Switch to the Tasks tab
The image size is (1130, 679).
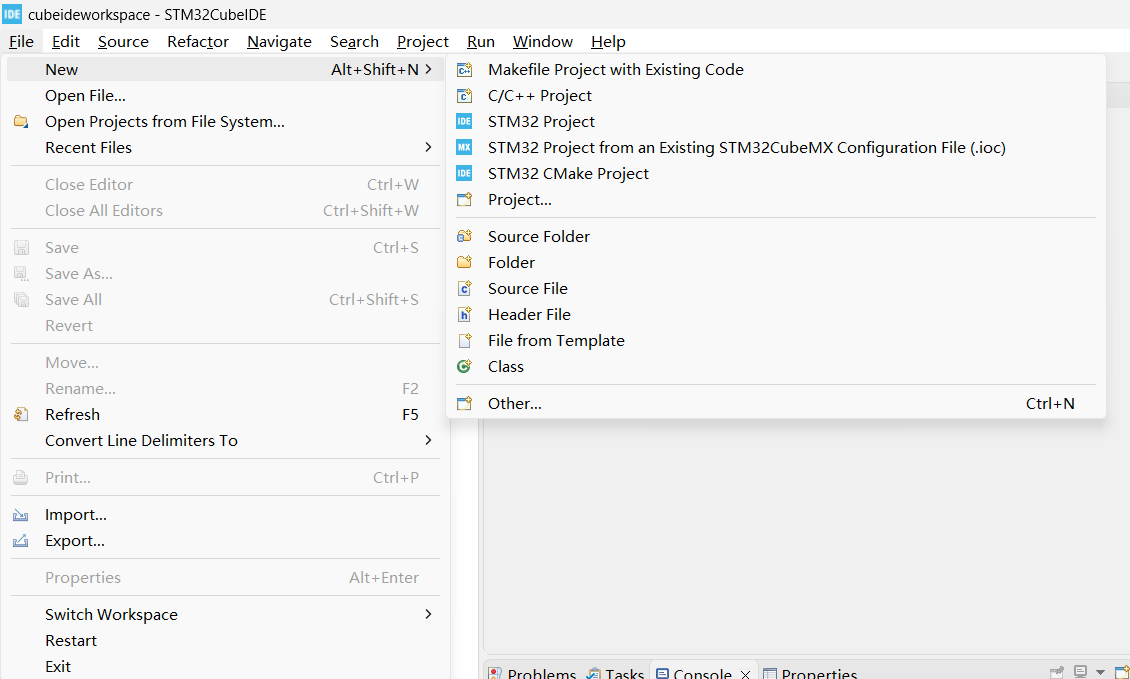tap(615, 673)
